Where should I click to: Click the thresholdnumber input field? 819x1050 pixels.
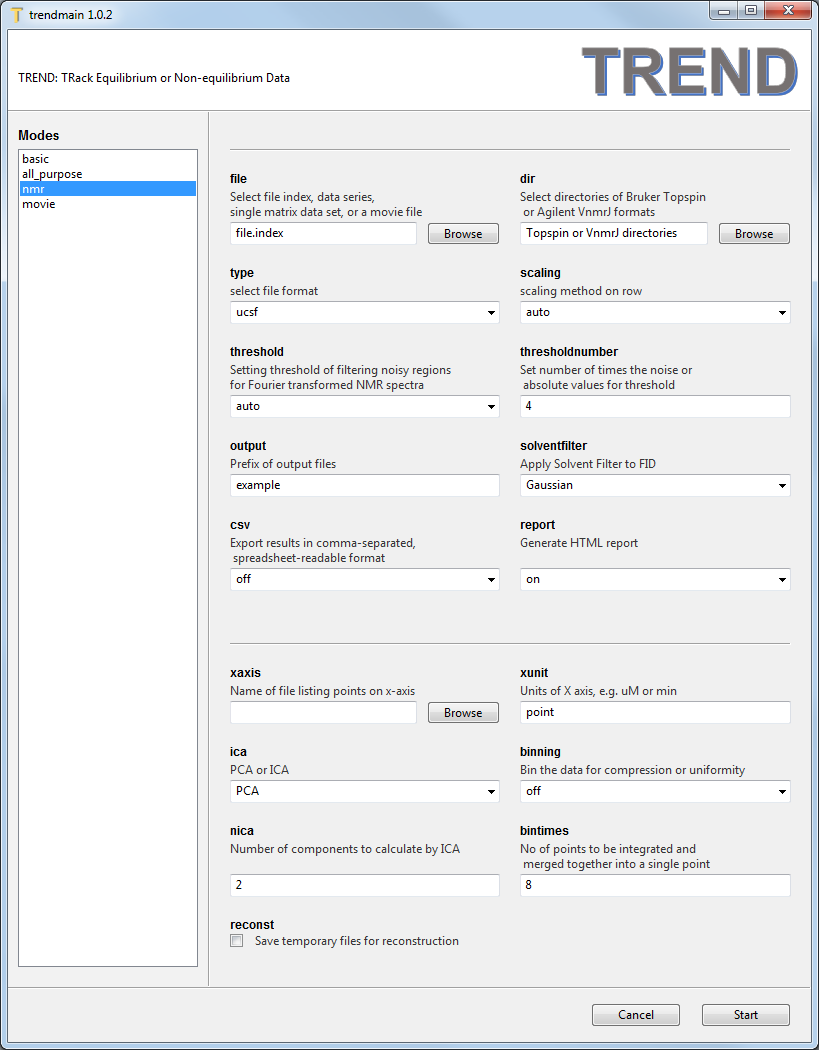[x=654, y=407]
